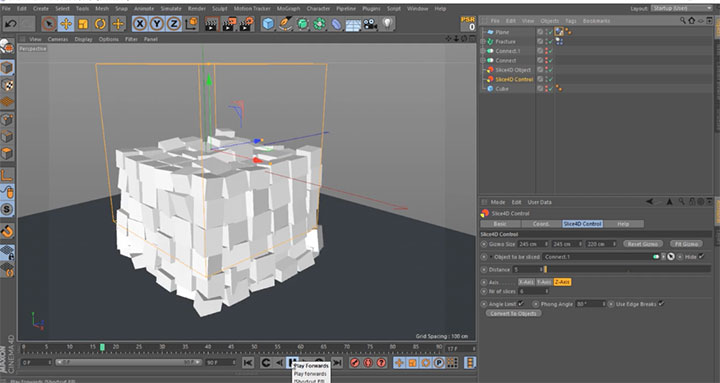720x383 pixels.
Task: Open the Mesh menu
Action: coord(102,9)
